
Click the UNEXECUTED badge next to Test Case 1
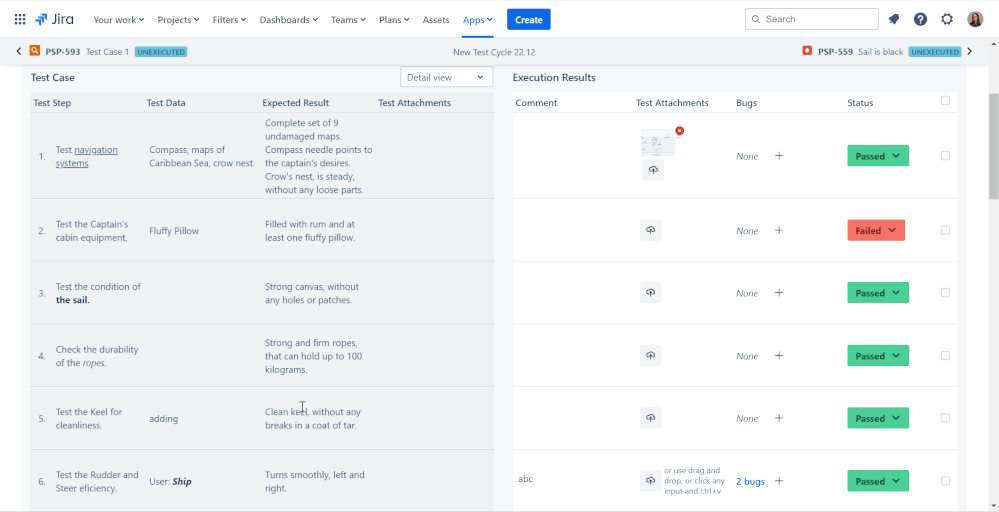(x=161, y=52)
